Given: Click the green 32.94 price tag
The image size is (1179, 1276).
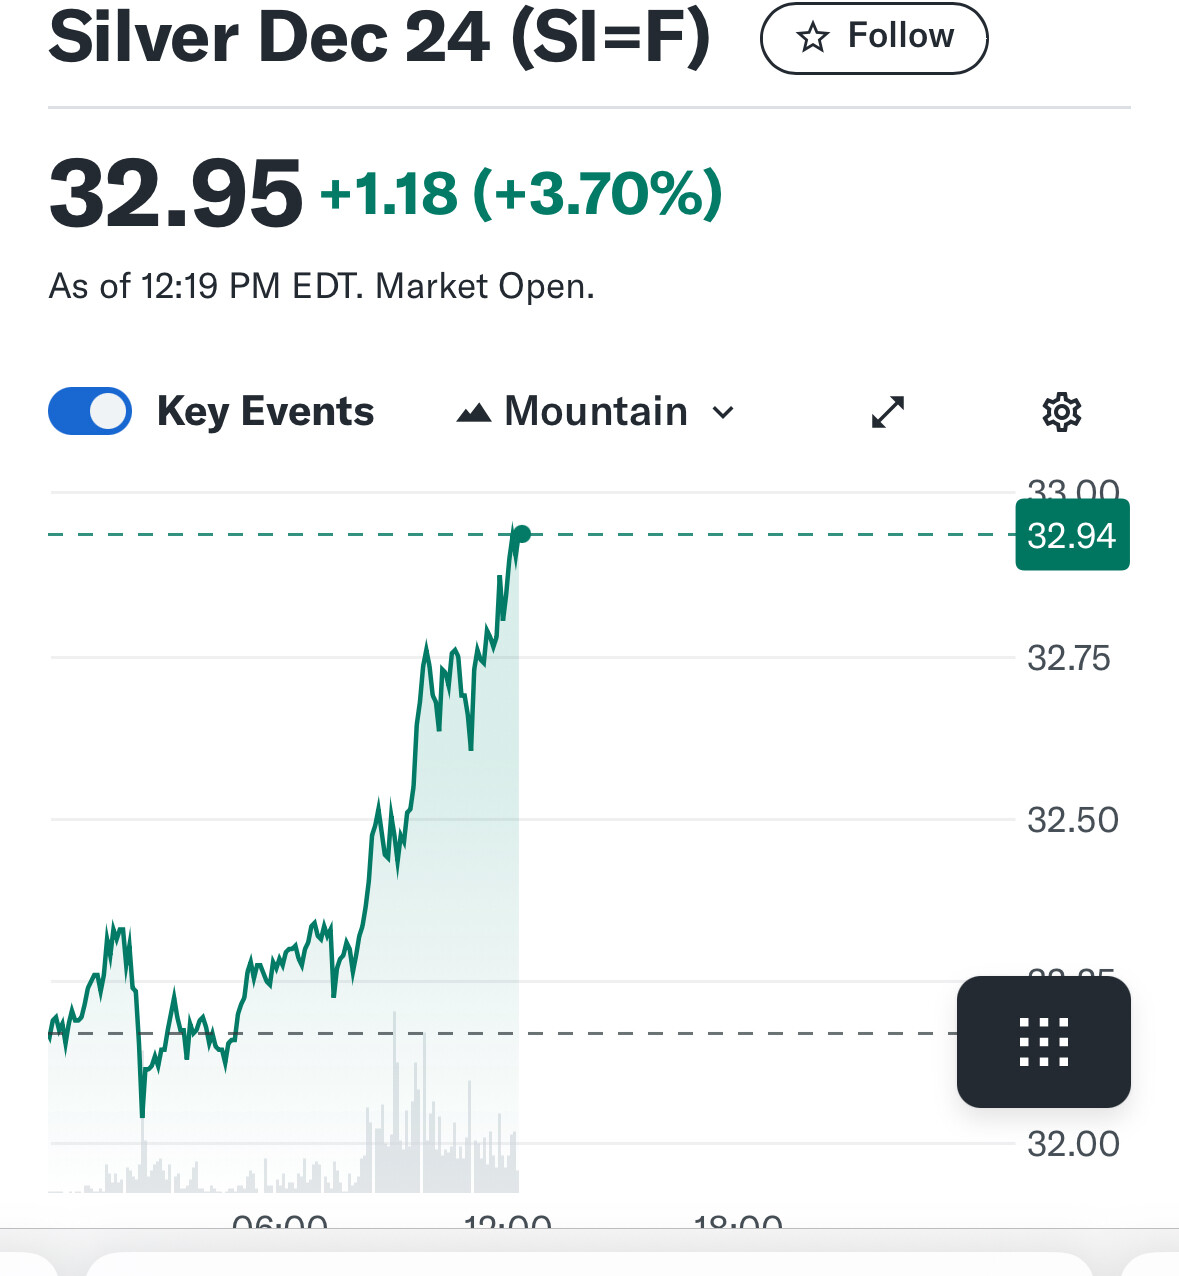Looking at the screenshot, I should pyautogui.click(x=1072, y=535).
